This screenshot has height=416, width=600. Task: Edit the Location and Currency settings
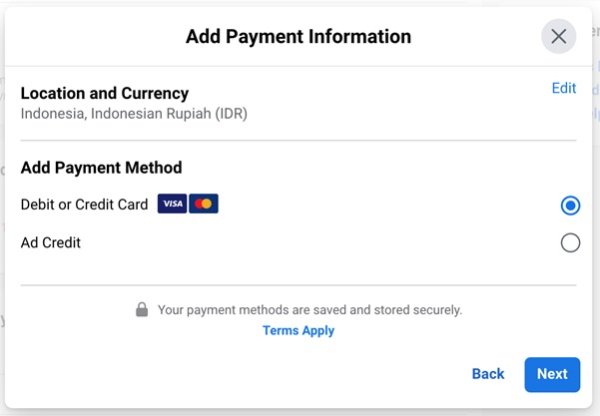pyautogui.click(x=564, y=88)
